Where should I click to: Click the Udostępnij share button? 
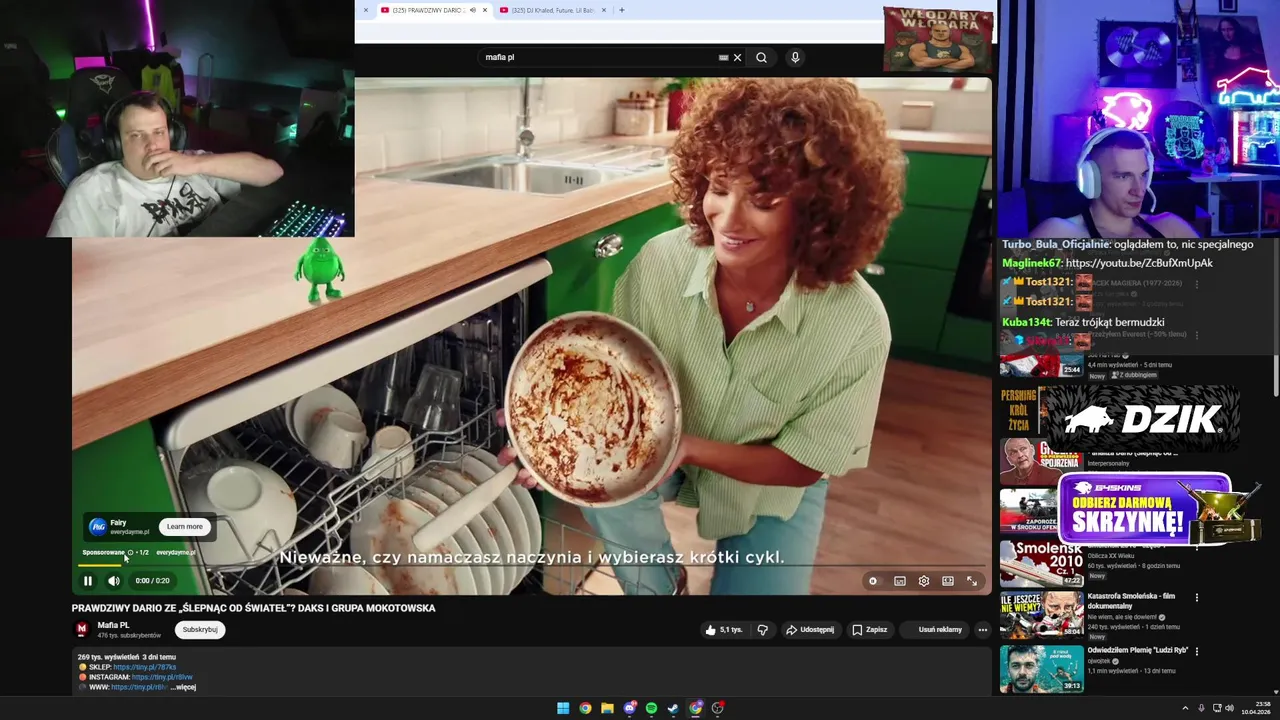(x=810, y=630)
